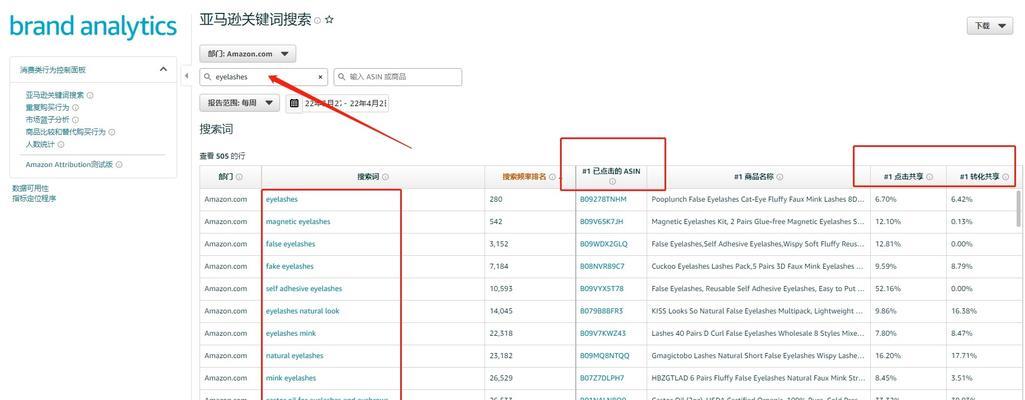Click info icon in the 部门 column header
Screen dimensions: 1025x400
pyautogui.click(x=239, y=177)
